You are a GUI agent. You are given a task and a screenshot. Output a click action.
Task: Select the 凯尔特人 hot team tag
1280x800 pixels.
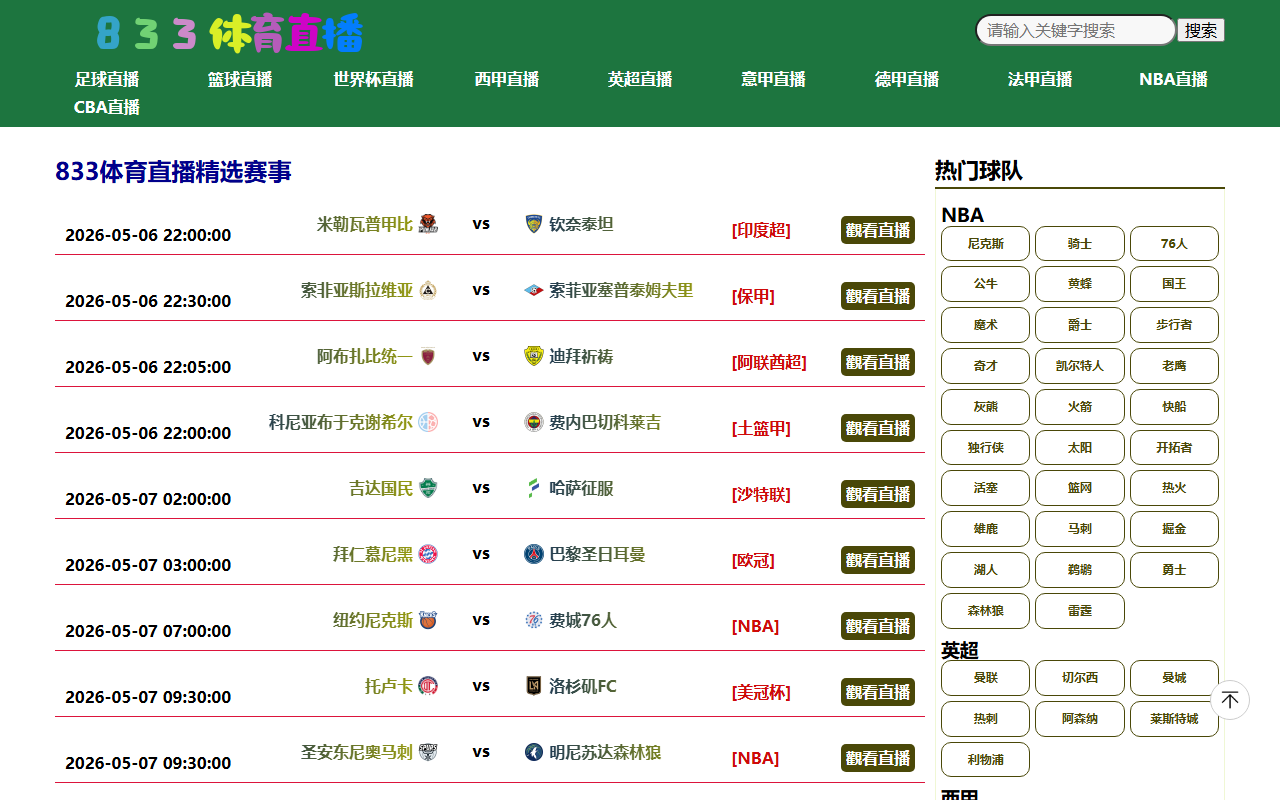1080,366
